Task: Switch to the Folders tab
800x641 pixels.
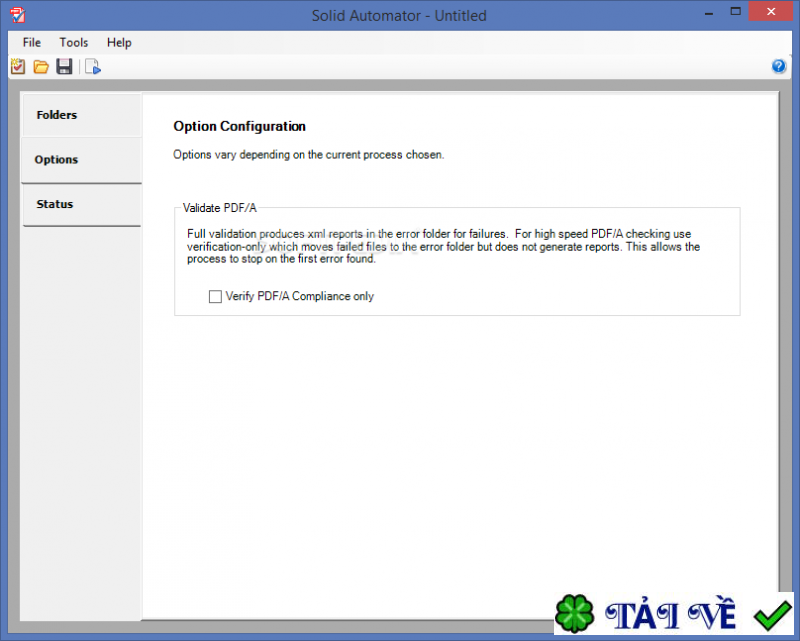Action: point(82,115)
